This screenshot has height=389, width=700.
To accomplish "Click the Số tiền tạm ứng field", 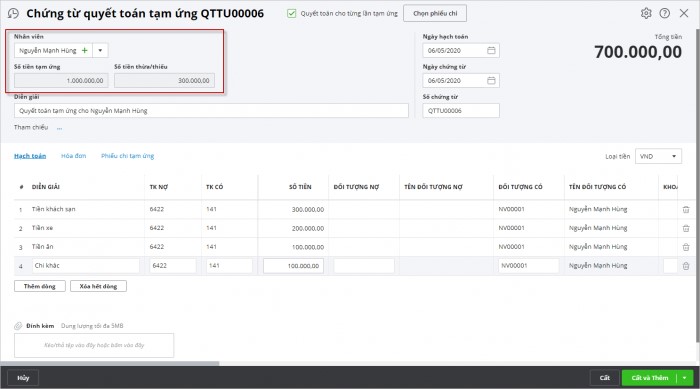I will 61,80.
